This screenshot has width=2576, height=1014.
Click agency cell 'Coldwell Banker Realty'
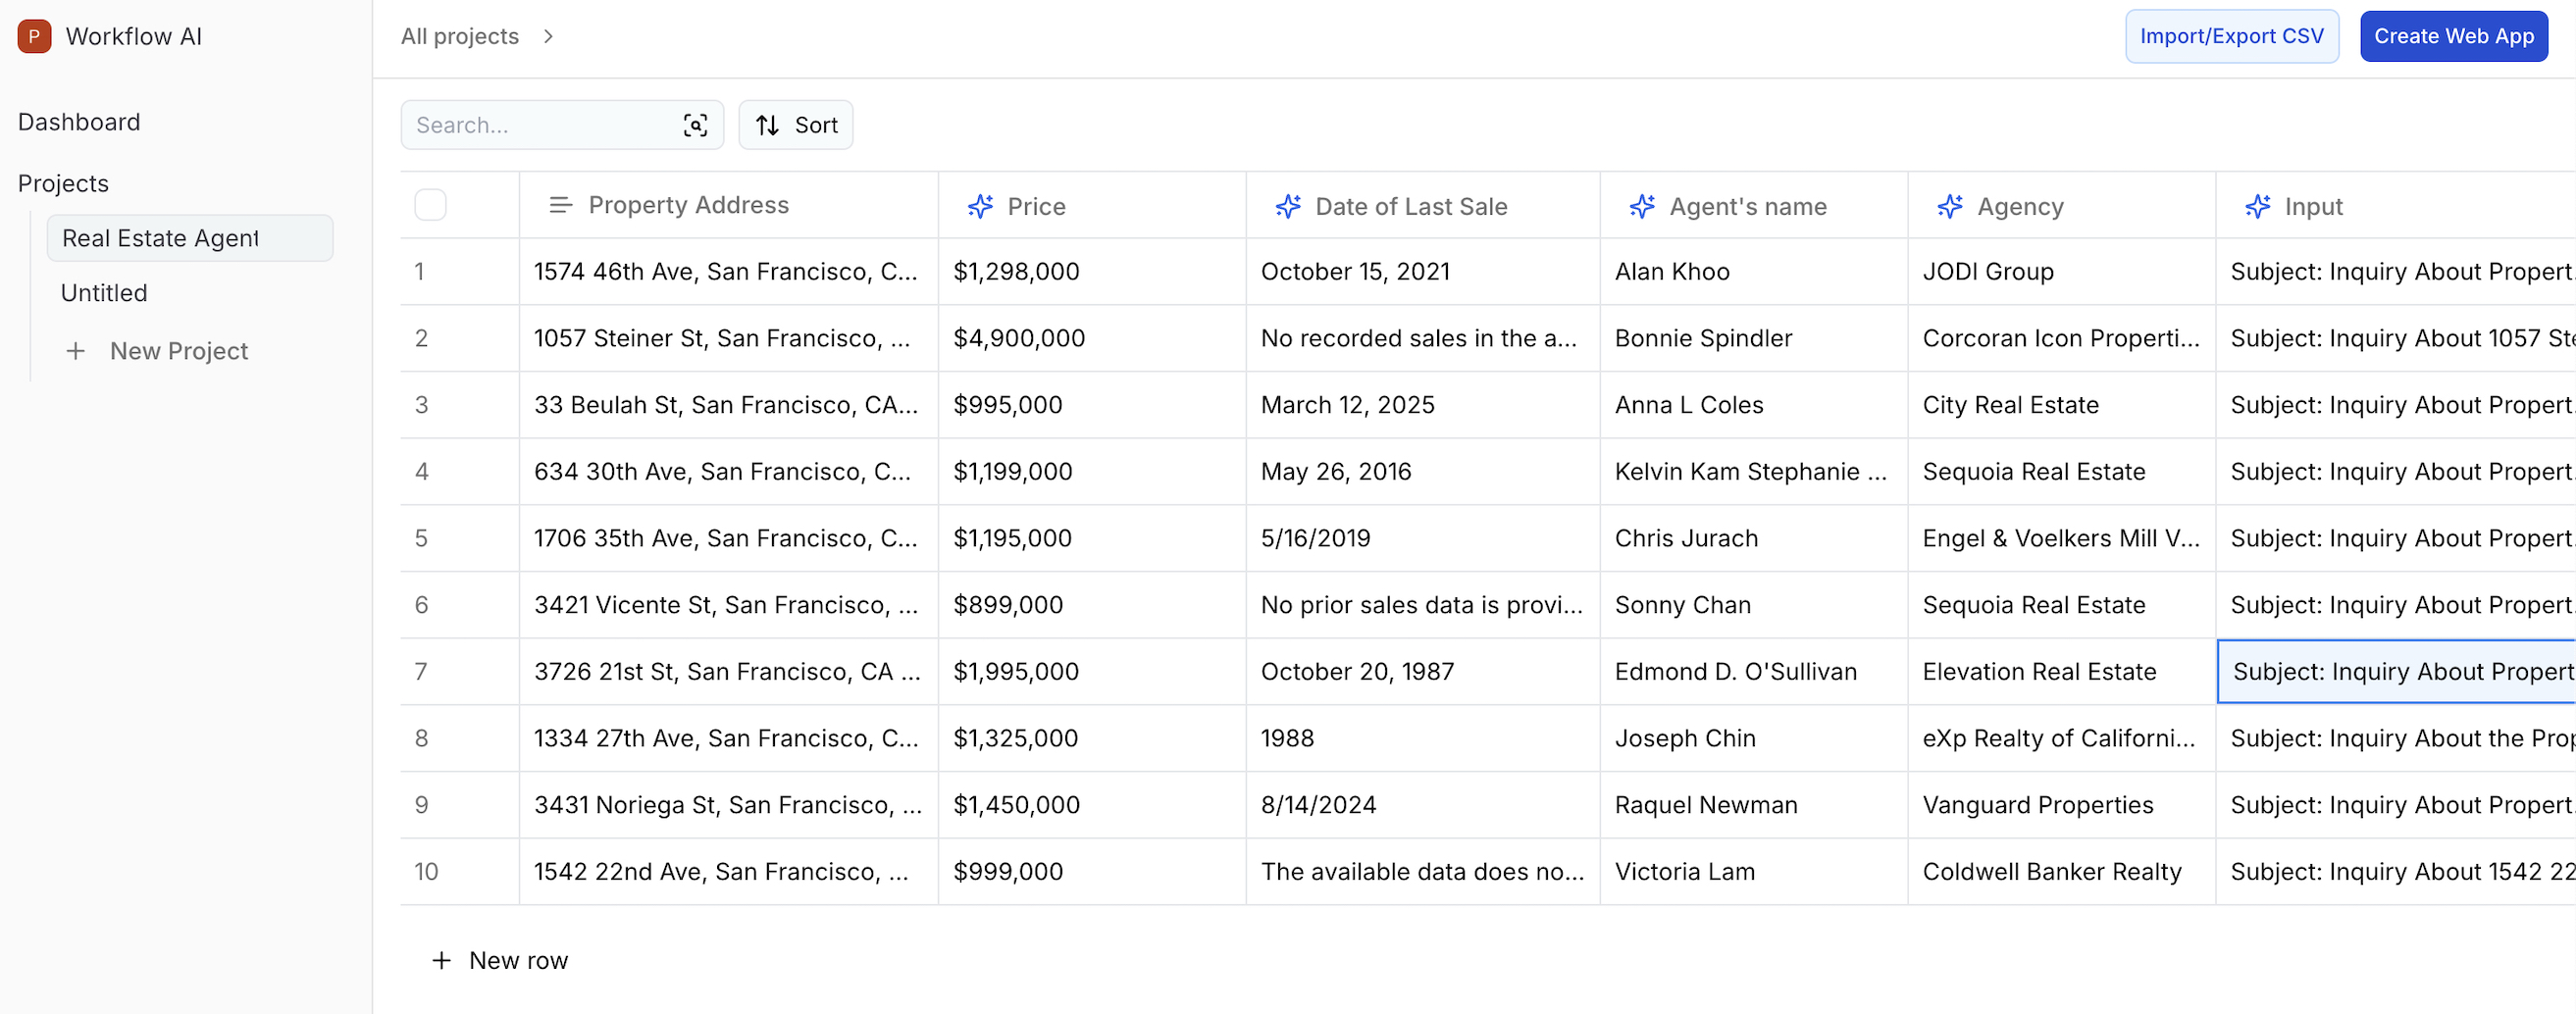click(x=2062, y=871)
